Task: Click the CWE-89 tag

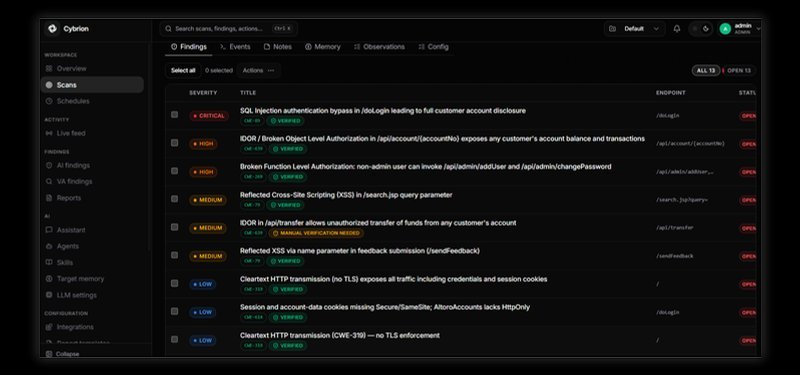Action: tap(252, 121)
